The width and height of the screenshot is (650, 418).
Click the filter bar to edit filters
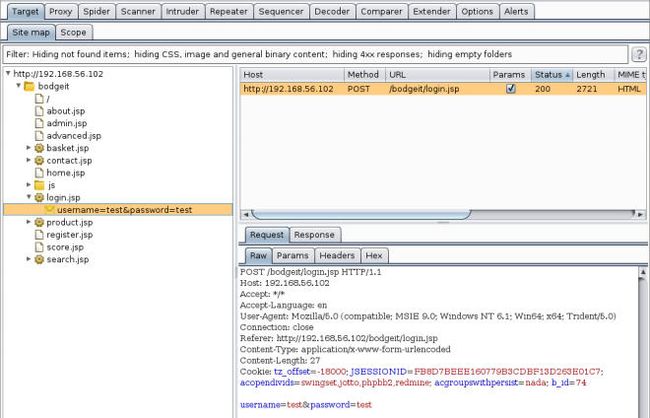coord(315,54)
